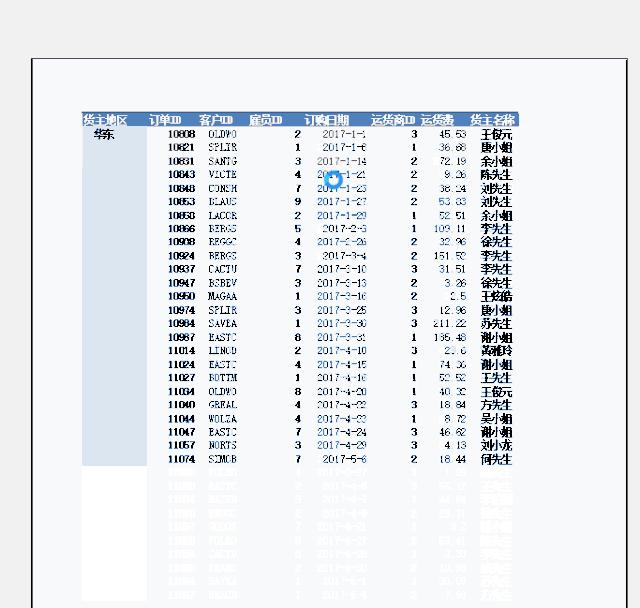Select order ID 10843
This screenshot has height=608, width=640.
182,175
